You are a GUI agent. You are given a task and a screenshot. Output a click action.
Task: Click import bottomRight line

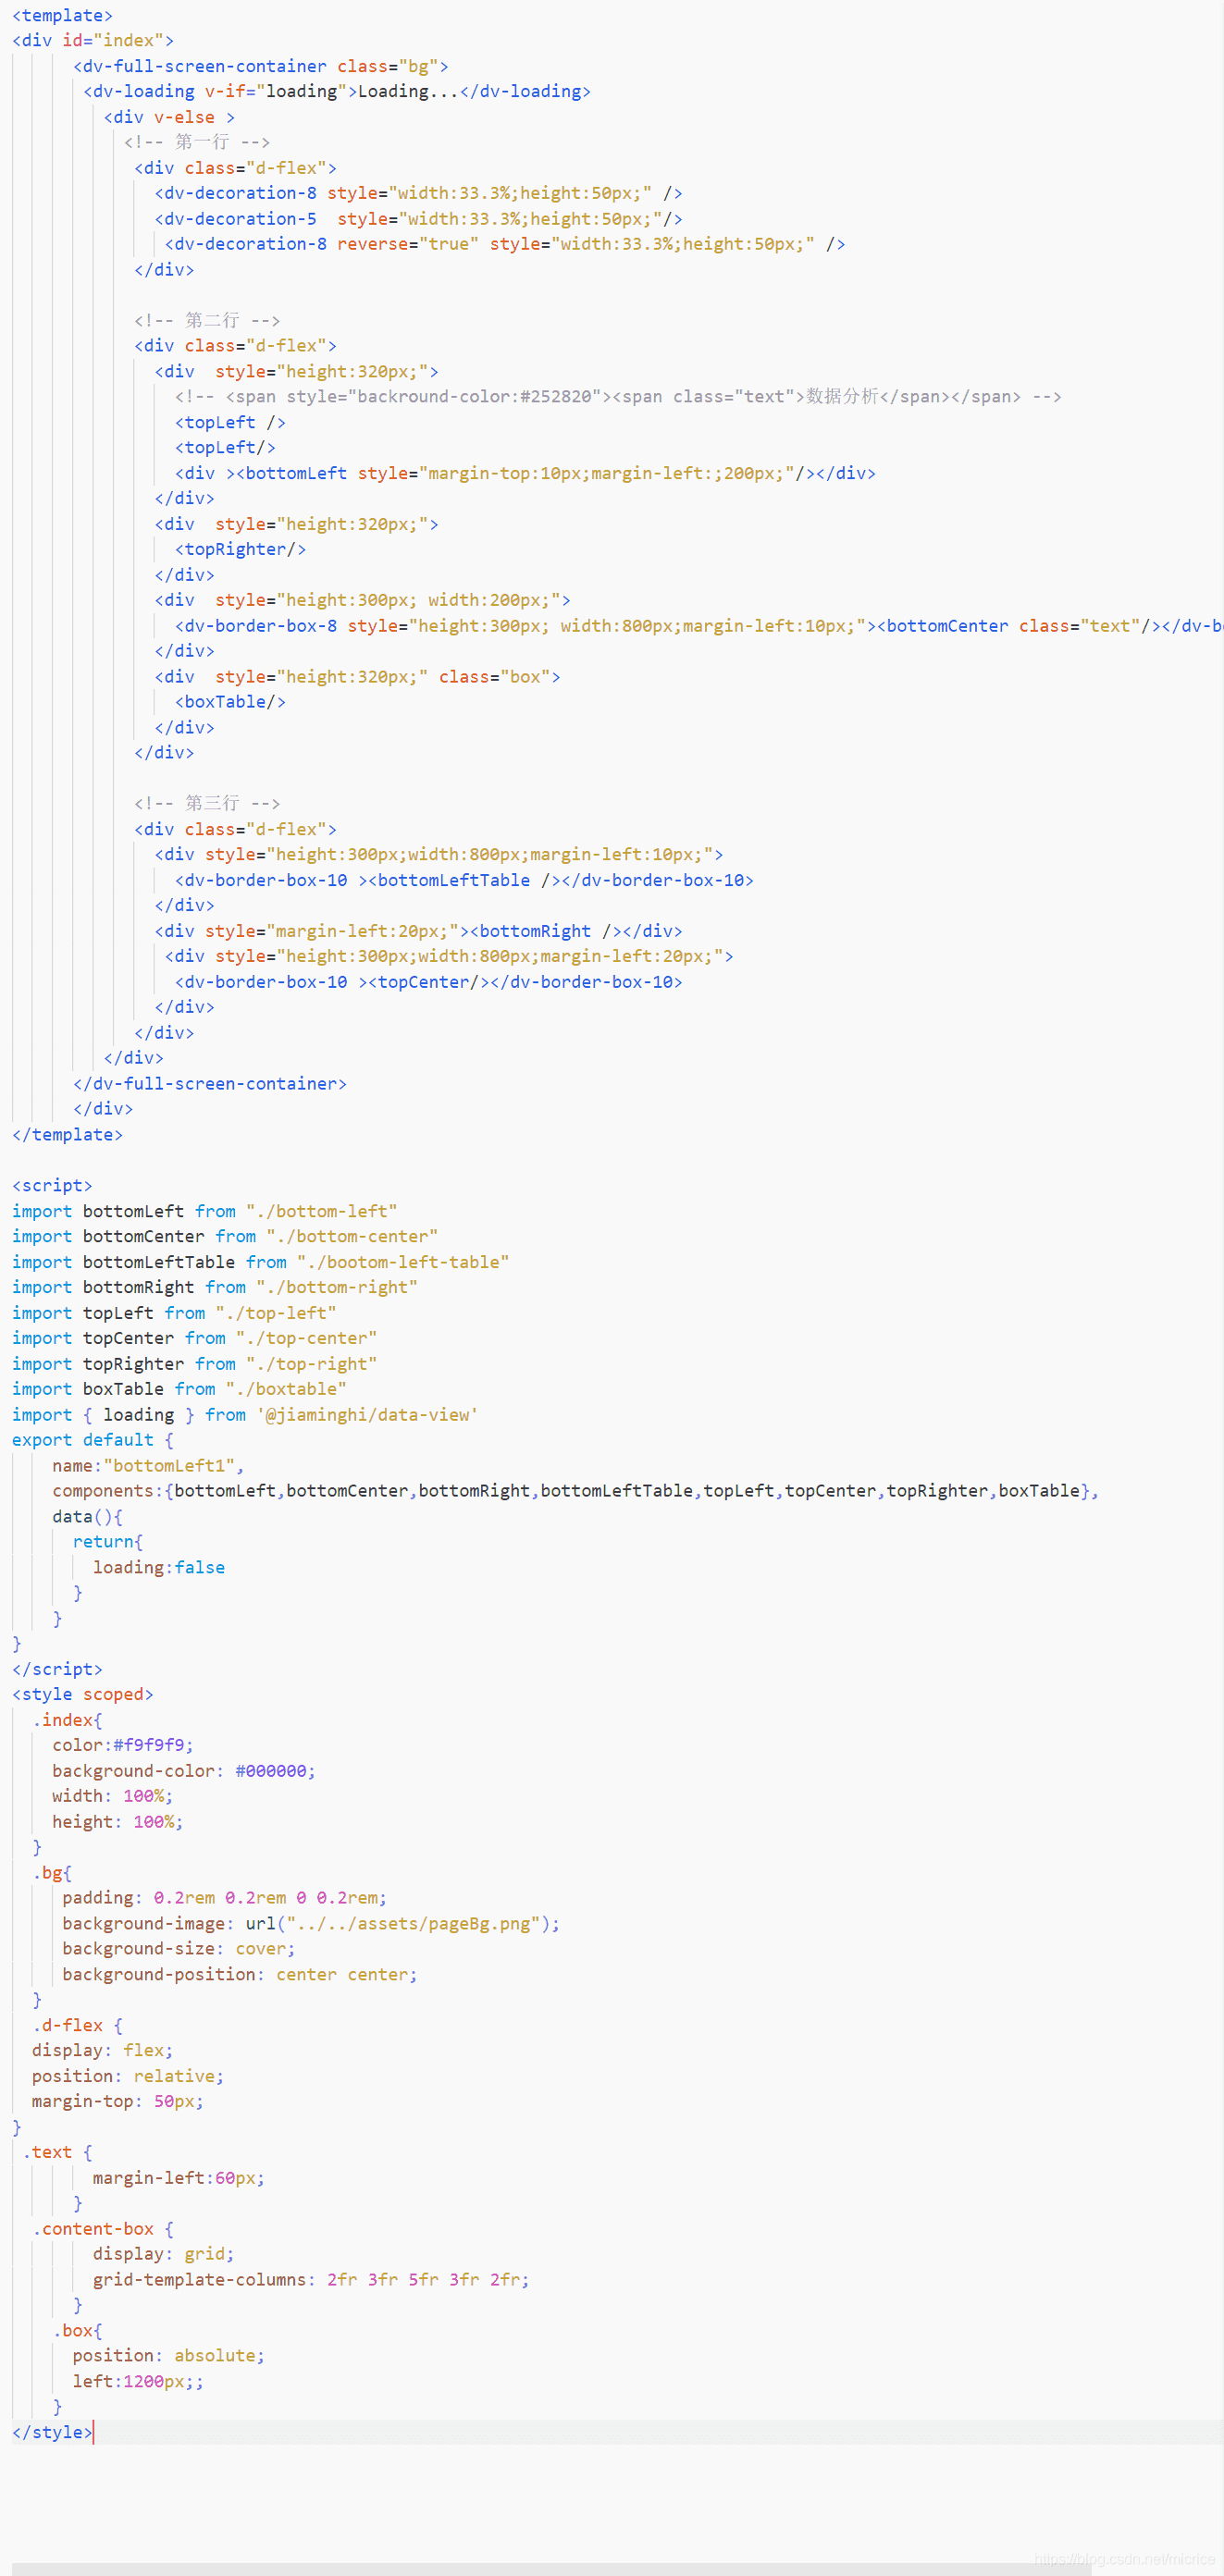coord(215,1287)
